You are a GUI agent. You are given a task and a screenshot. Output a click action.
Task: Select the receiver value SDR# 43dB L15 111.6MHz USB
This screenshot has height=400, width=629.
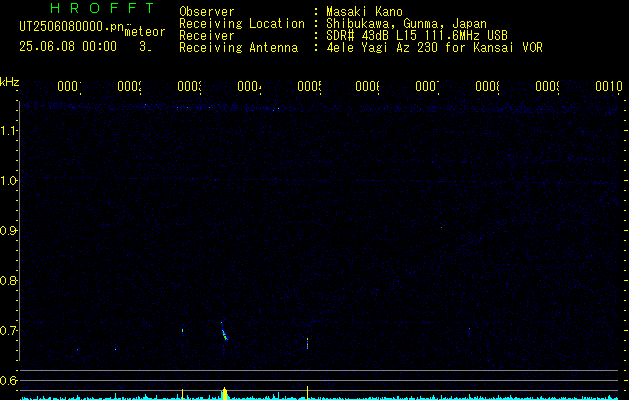coord(417,36)
